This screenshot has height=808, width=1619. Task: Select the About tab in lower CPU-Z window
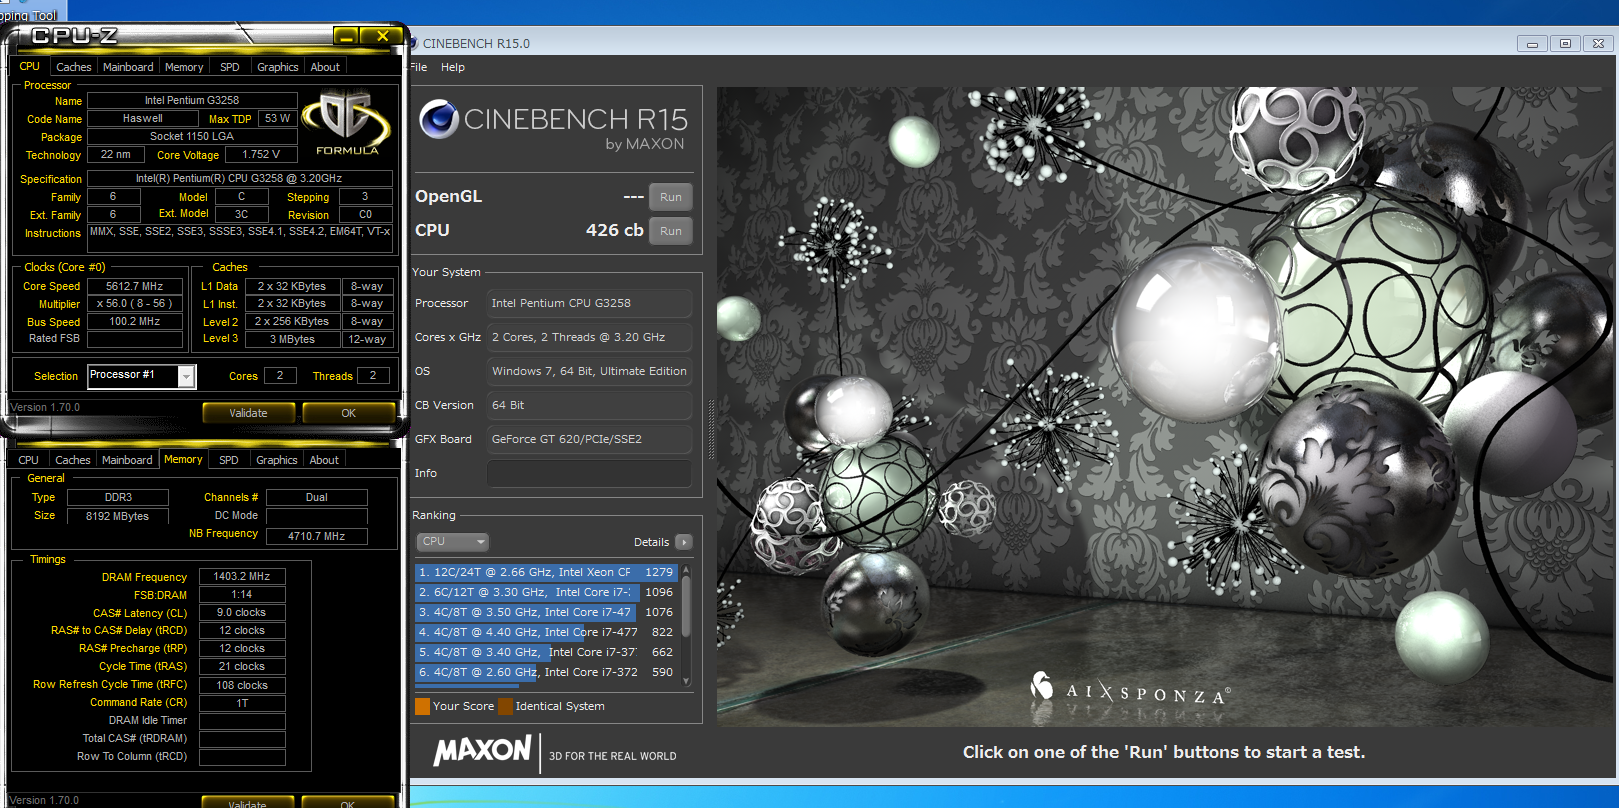pos(324,460)
